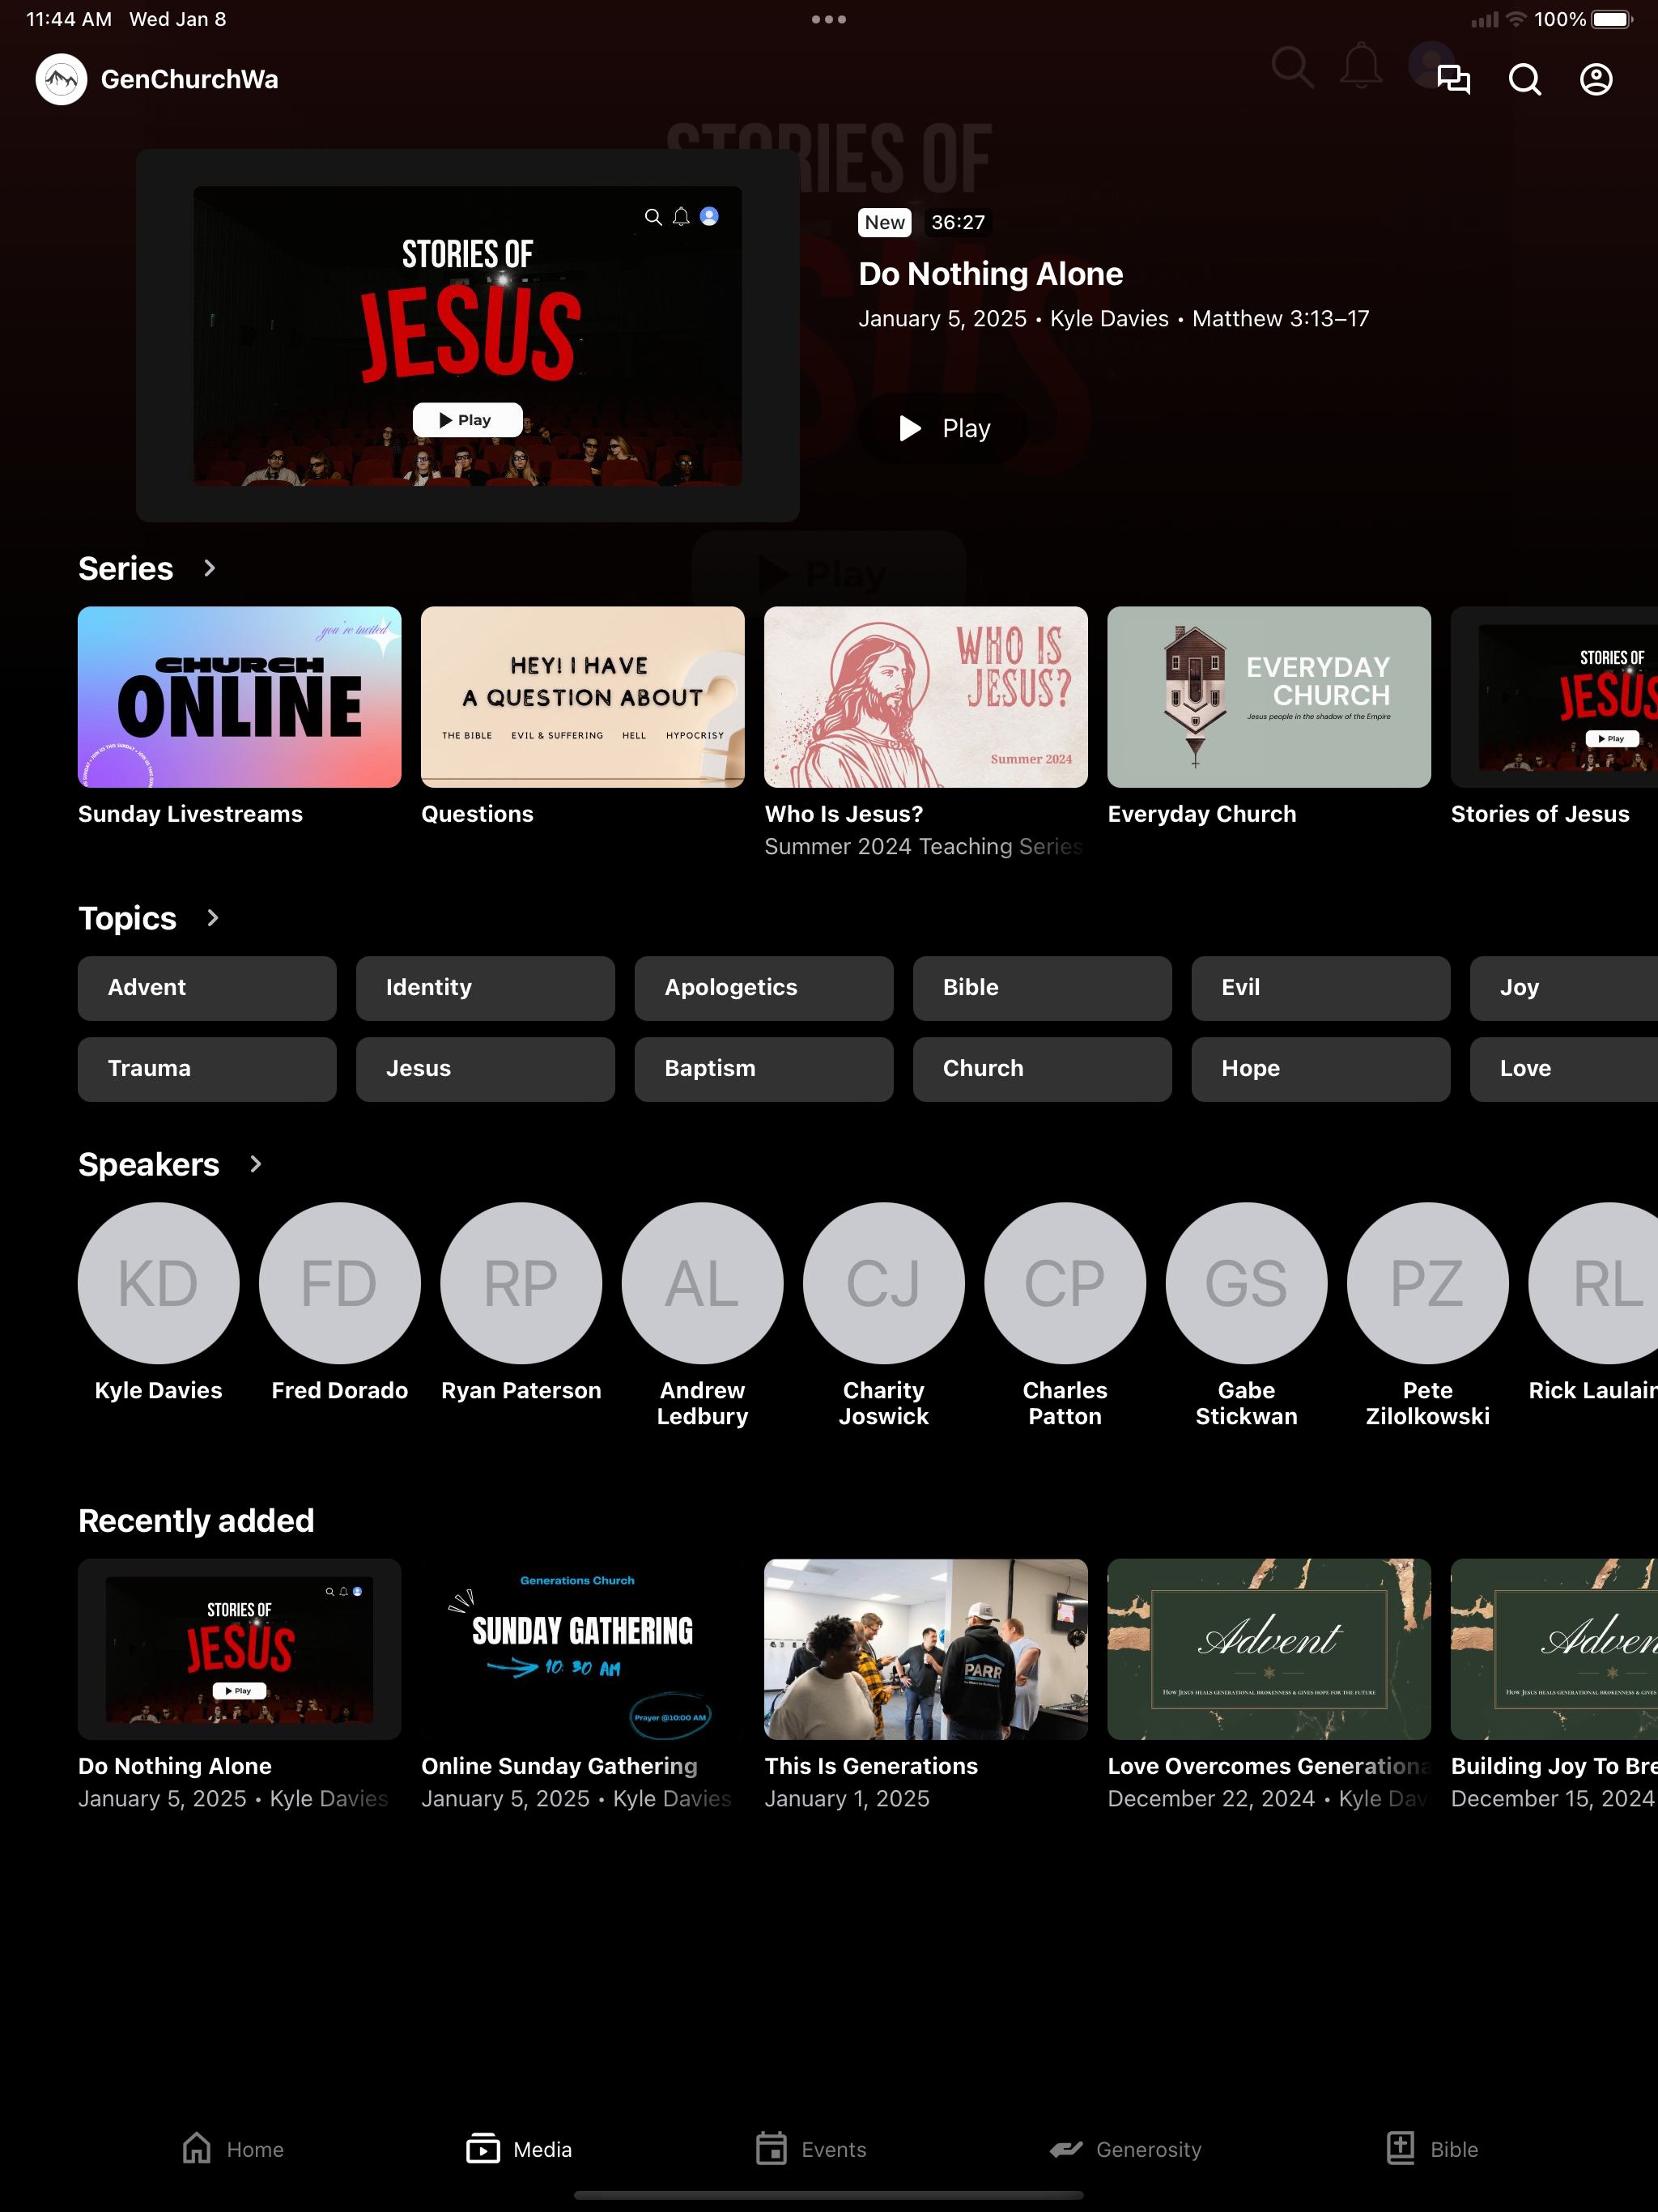Expand the Series section chevron
Screen dimensions: 1658x2212
[209, 568]
